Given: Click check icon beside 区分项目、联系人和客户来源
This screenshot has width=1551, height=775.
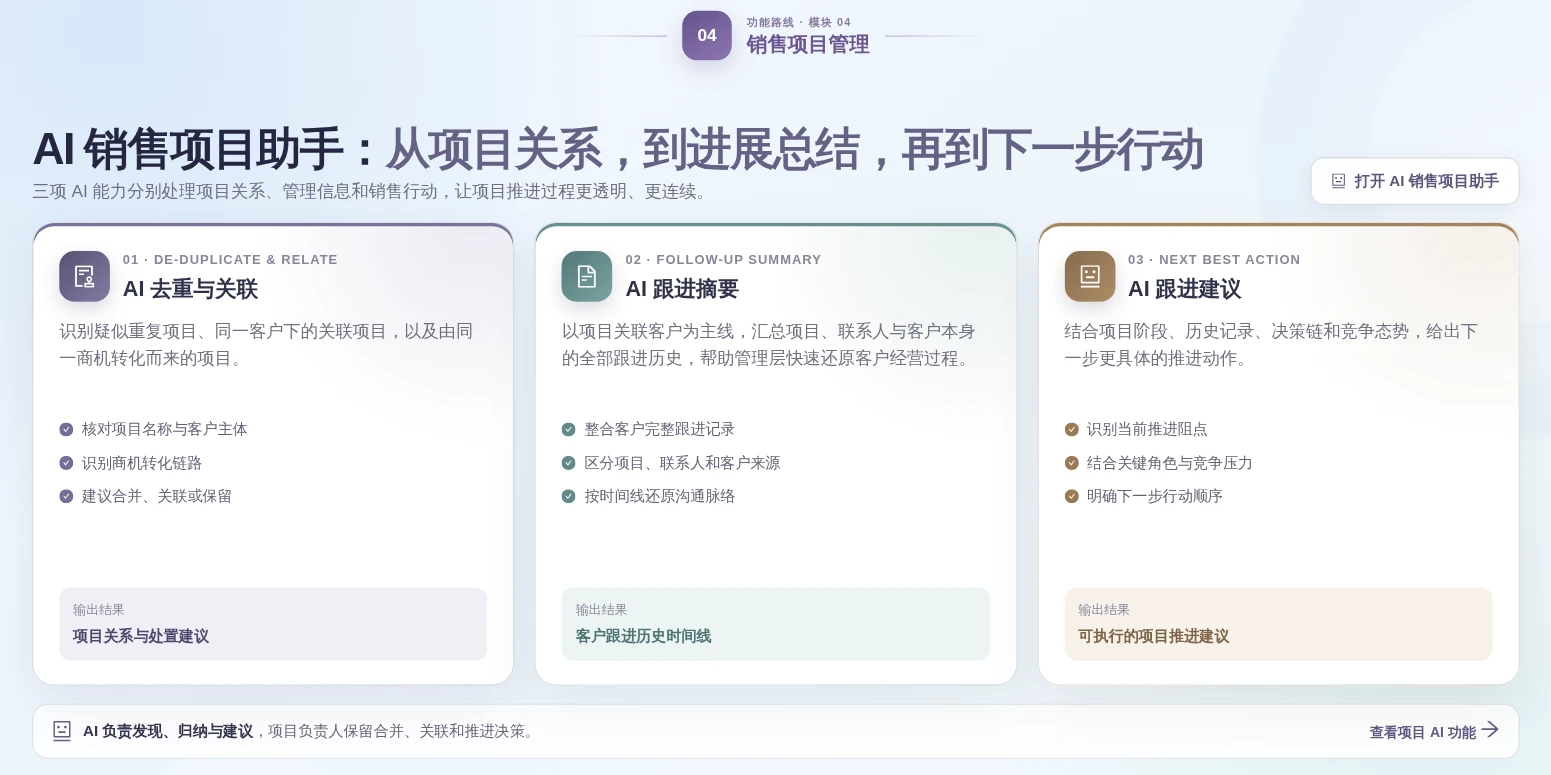Looking at the screenshot, I should [x=569, y=463].
